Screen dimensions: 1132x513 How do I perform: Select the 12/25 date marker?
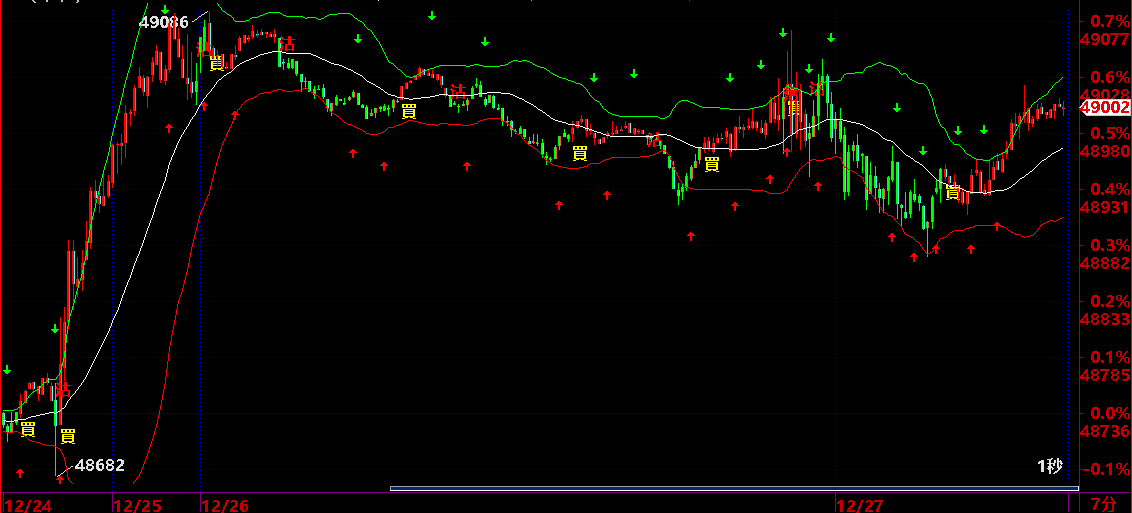[138, 505]
